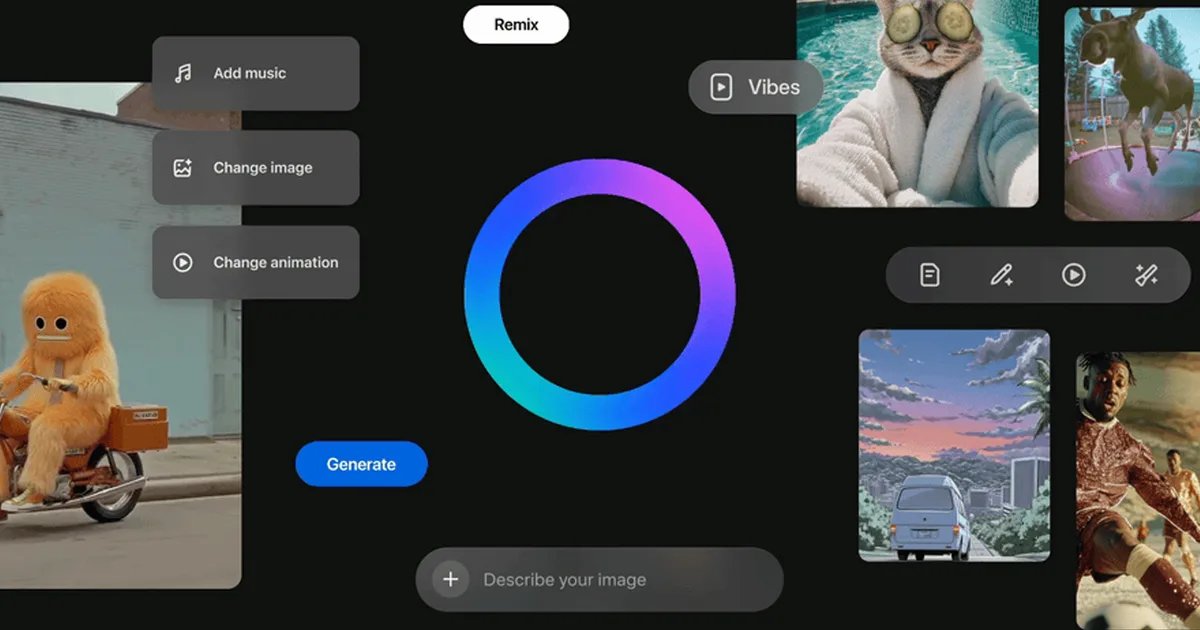Open the soccer player thumbnail
Image resolution: width=1200 pixels, height=630 pixels.
click(1138, 490)
